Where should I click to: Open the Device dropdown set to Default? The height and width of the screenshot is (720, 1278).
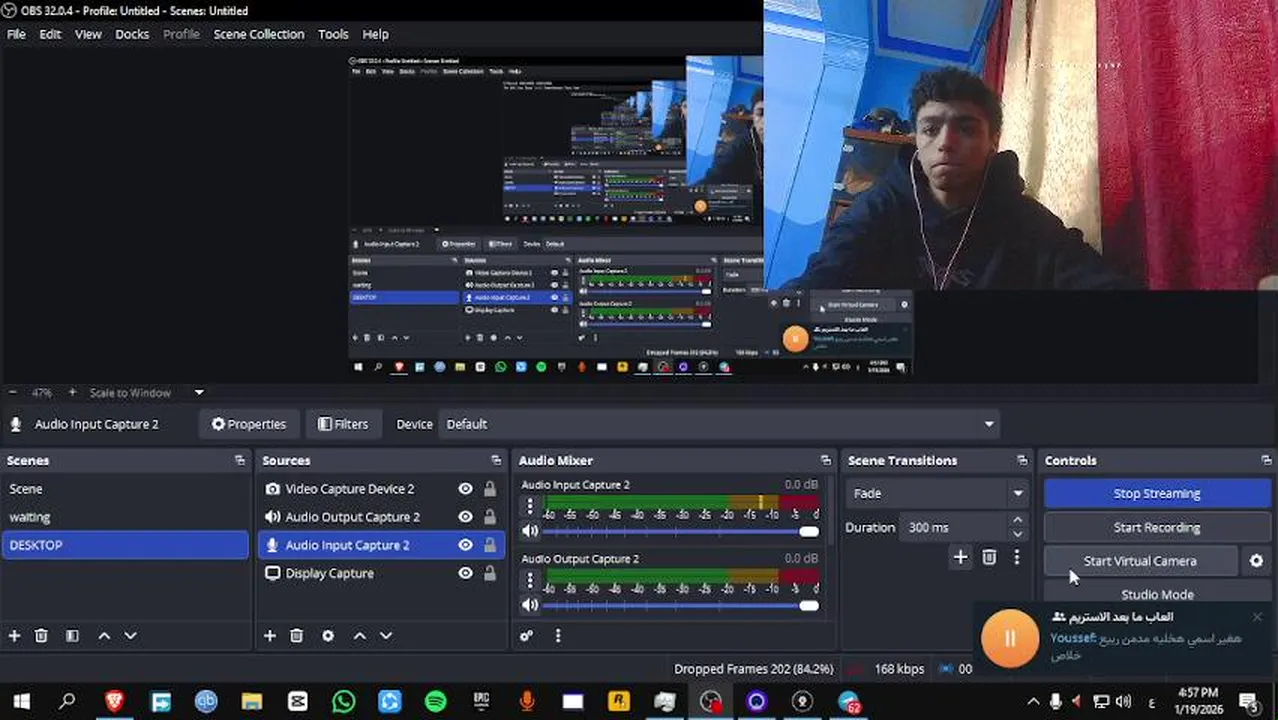tap(719, 424)
